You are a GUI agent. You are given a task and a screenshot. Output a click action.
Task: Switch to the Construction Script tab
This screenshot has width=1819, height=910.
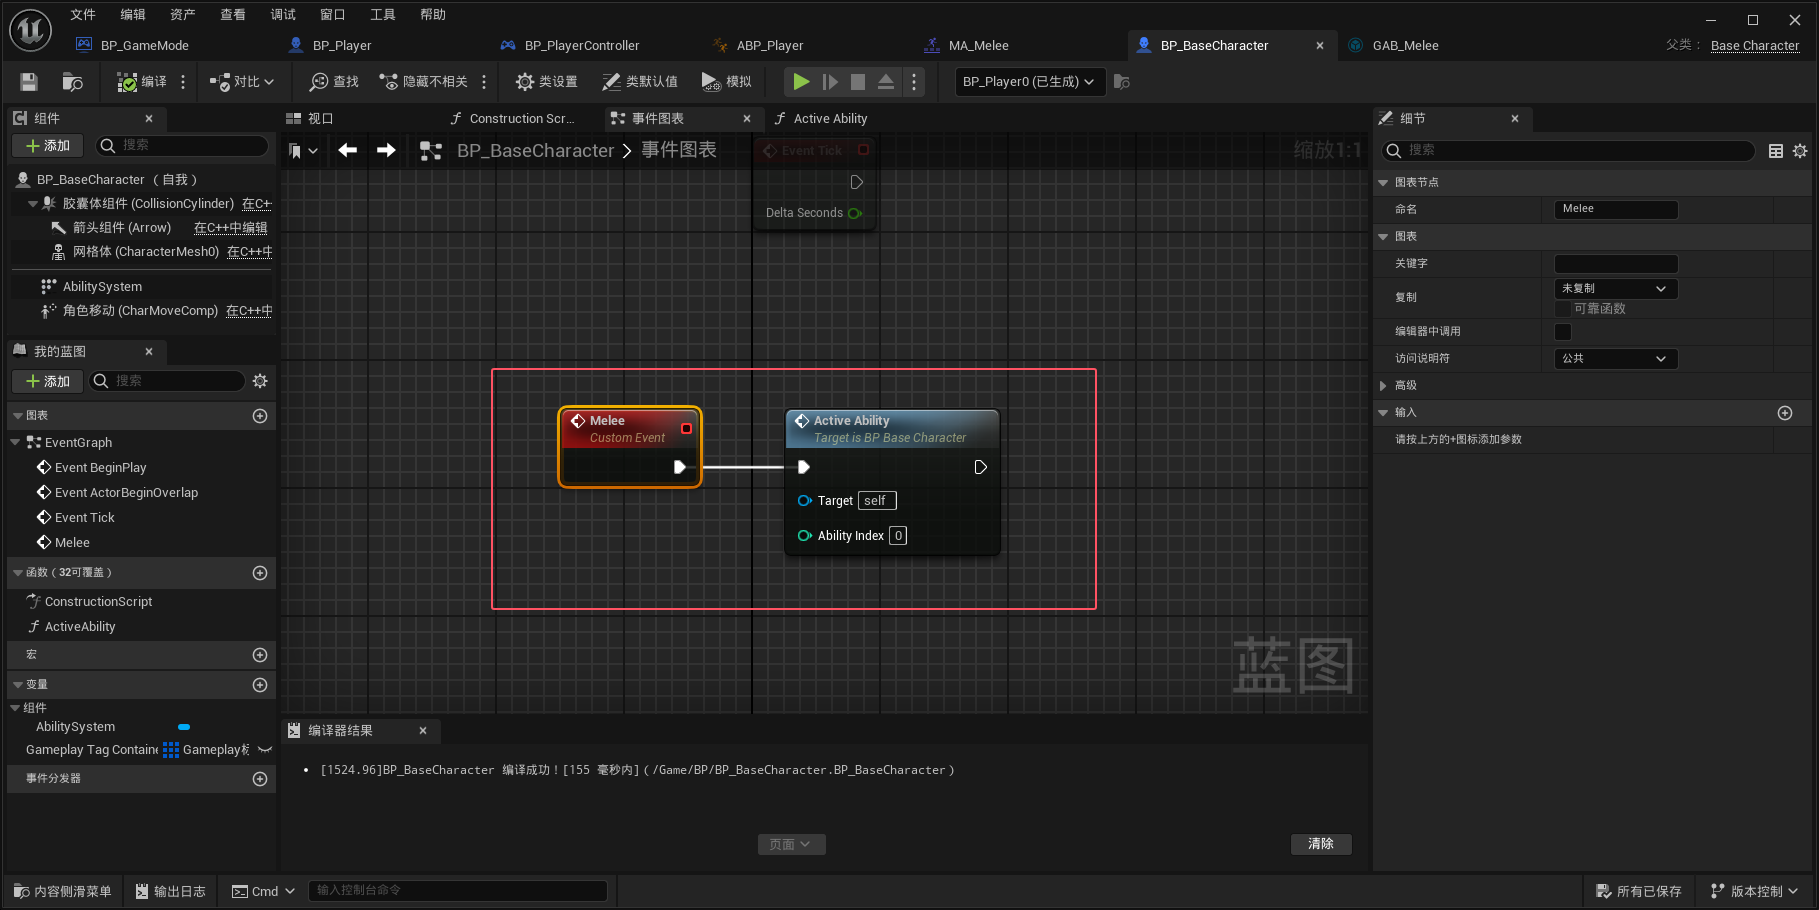(522, 118)
